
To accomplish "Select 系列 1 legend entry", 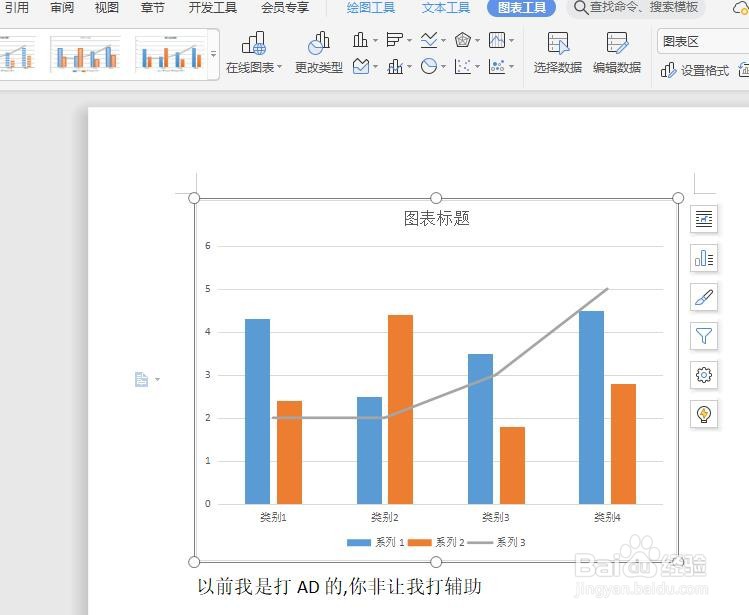I will point(376,542).
